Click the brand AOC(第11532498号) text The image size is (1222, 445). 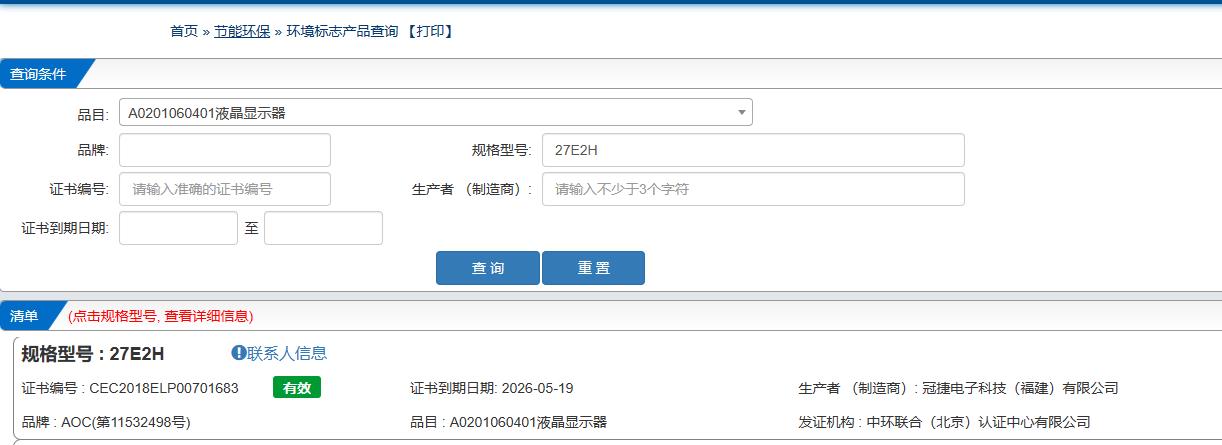point(125,422)
